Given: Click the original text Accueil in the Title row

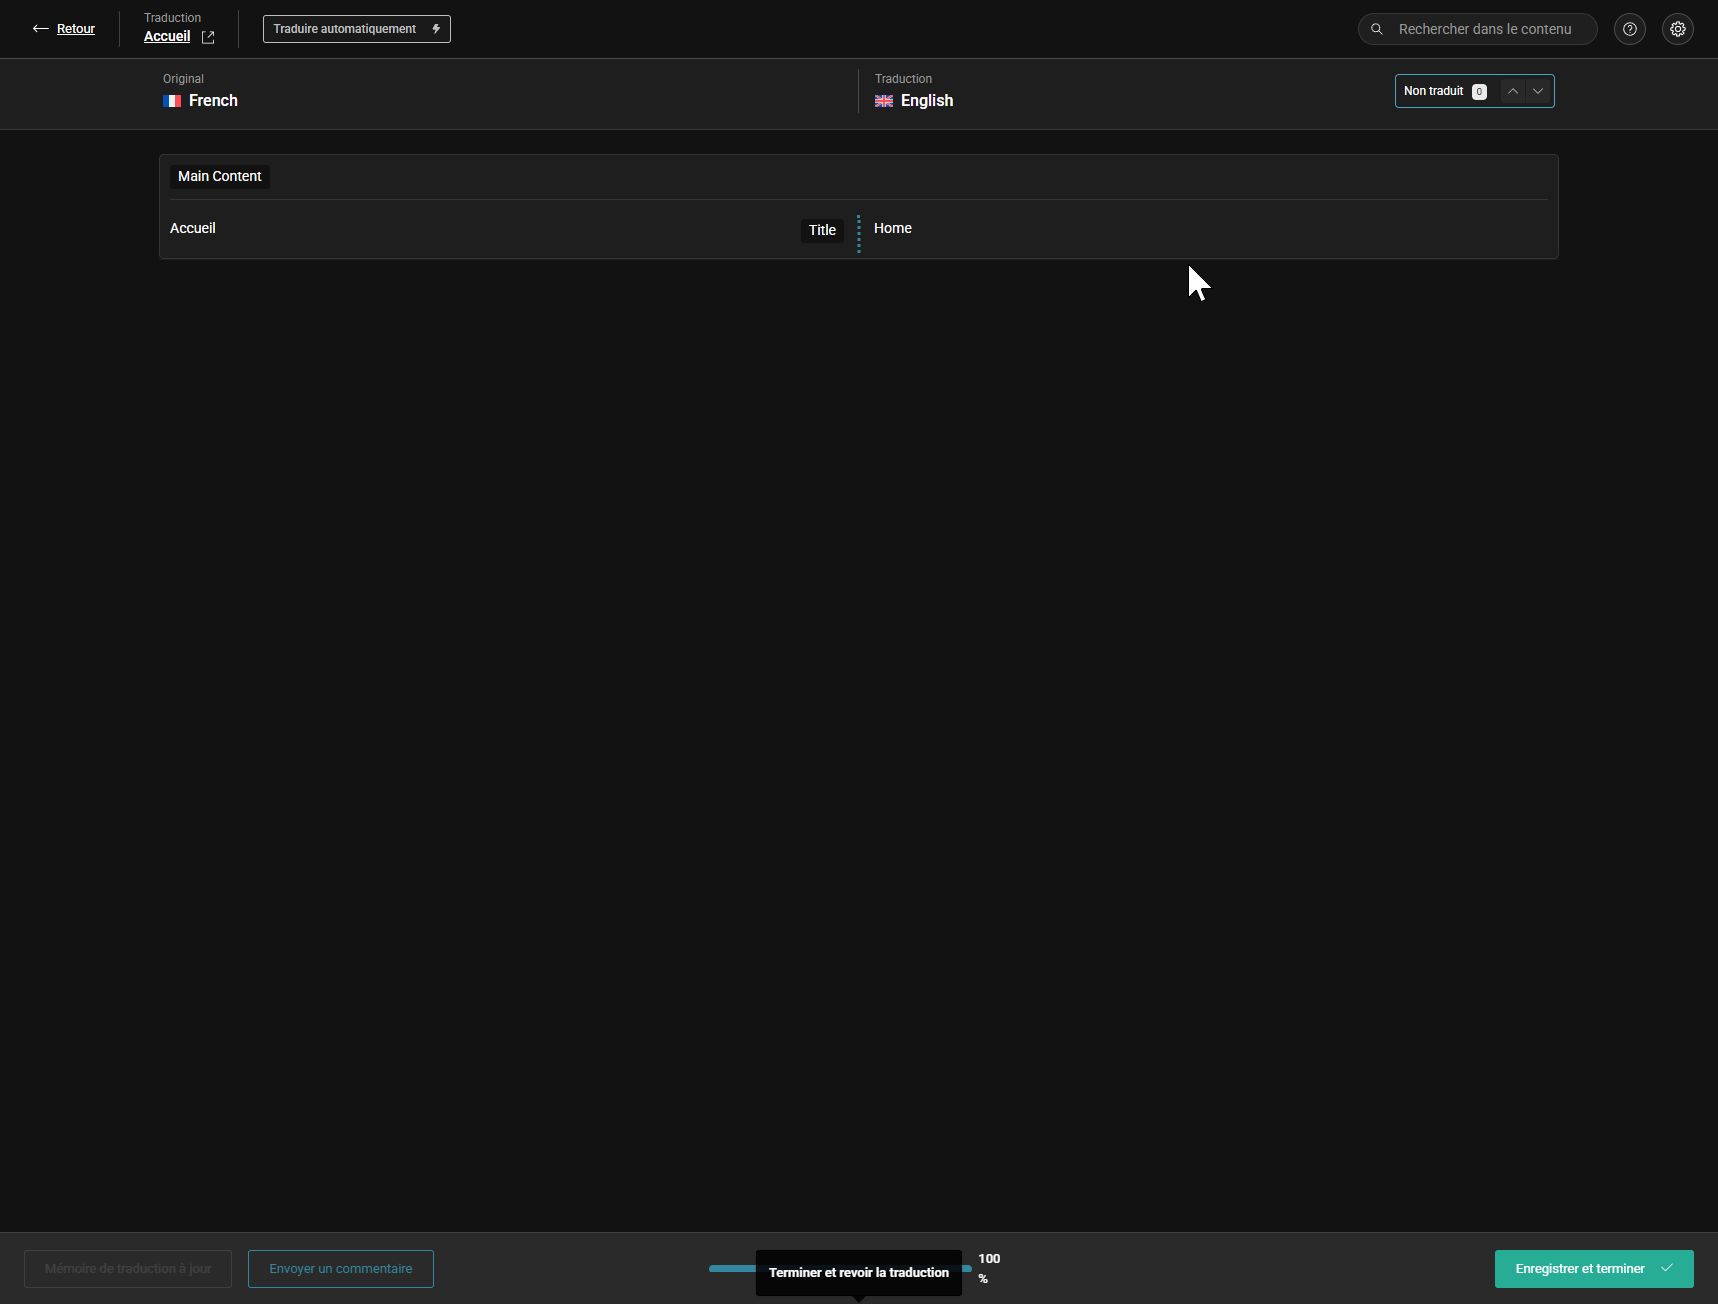Looking at the screenshot, I should tap(193, 228).
